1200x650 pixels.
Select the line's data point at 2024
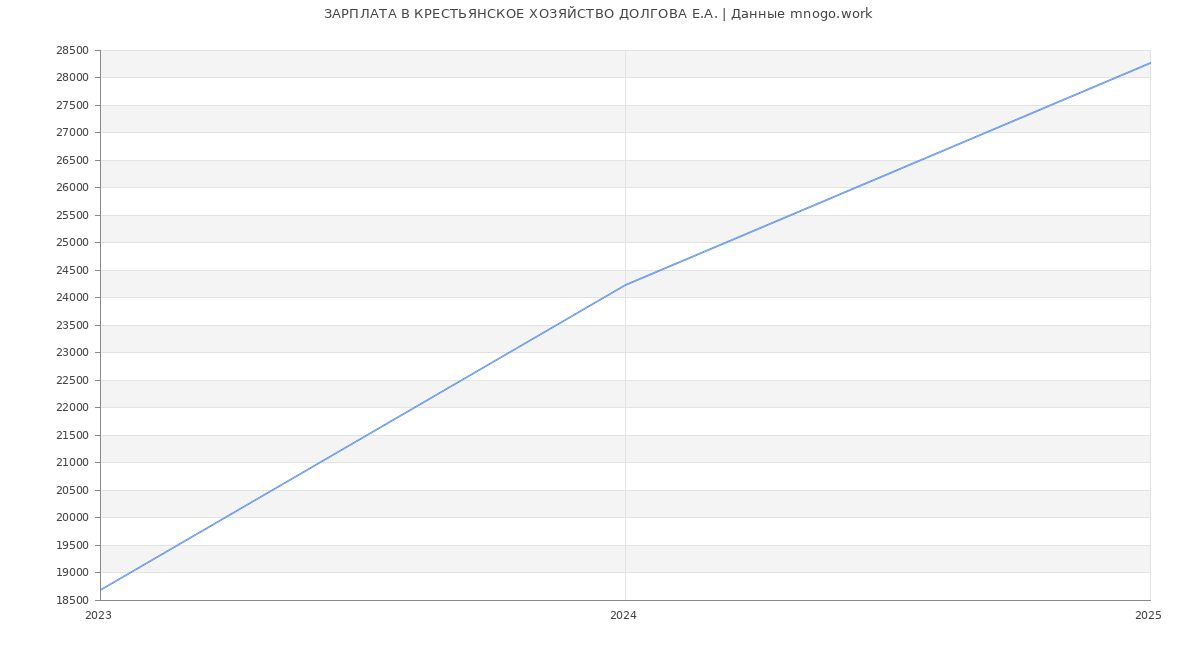point(625,285)
